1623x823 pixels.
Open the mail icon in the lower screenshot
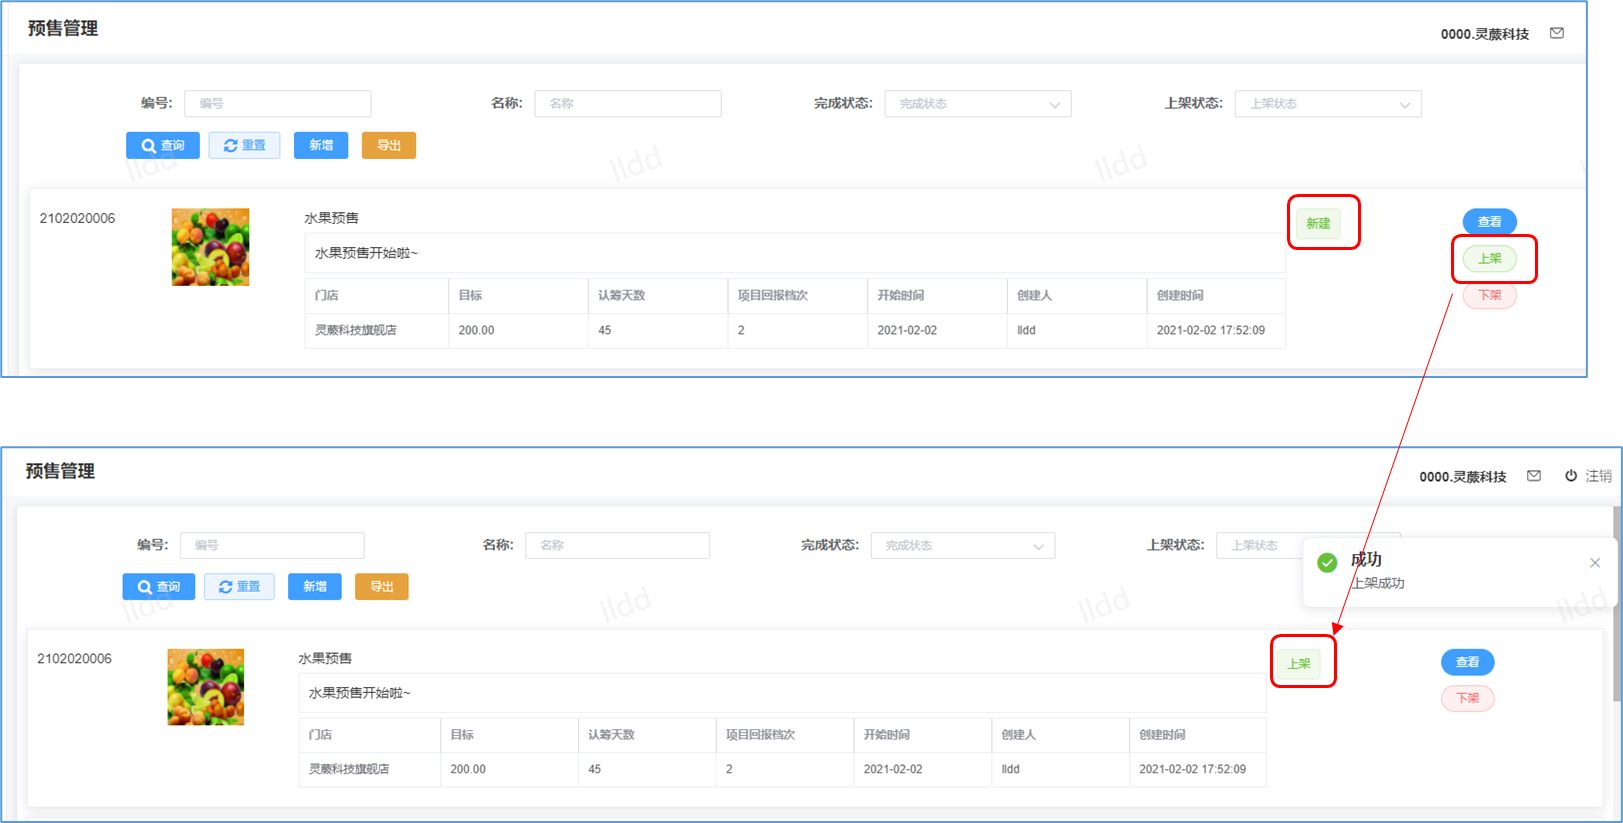1534,476
